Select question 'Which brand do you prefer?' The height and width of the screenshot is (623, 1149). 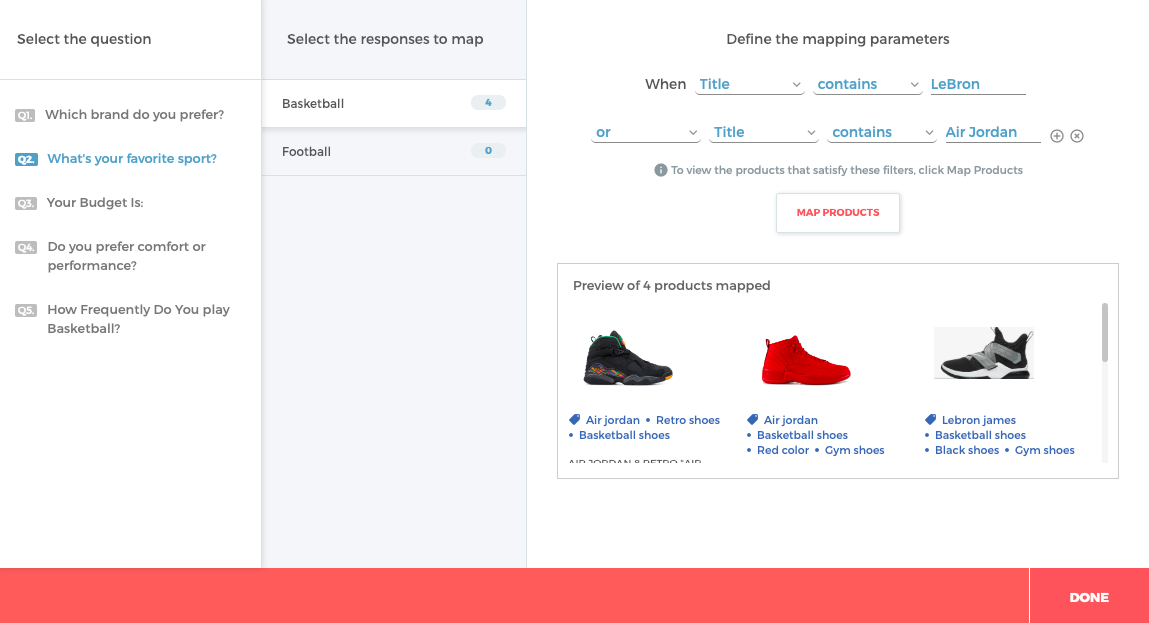134,114
